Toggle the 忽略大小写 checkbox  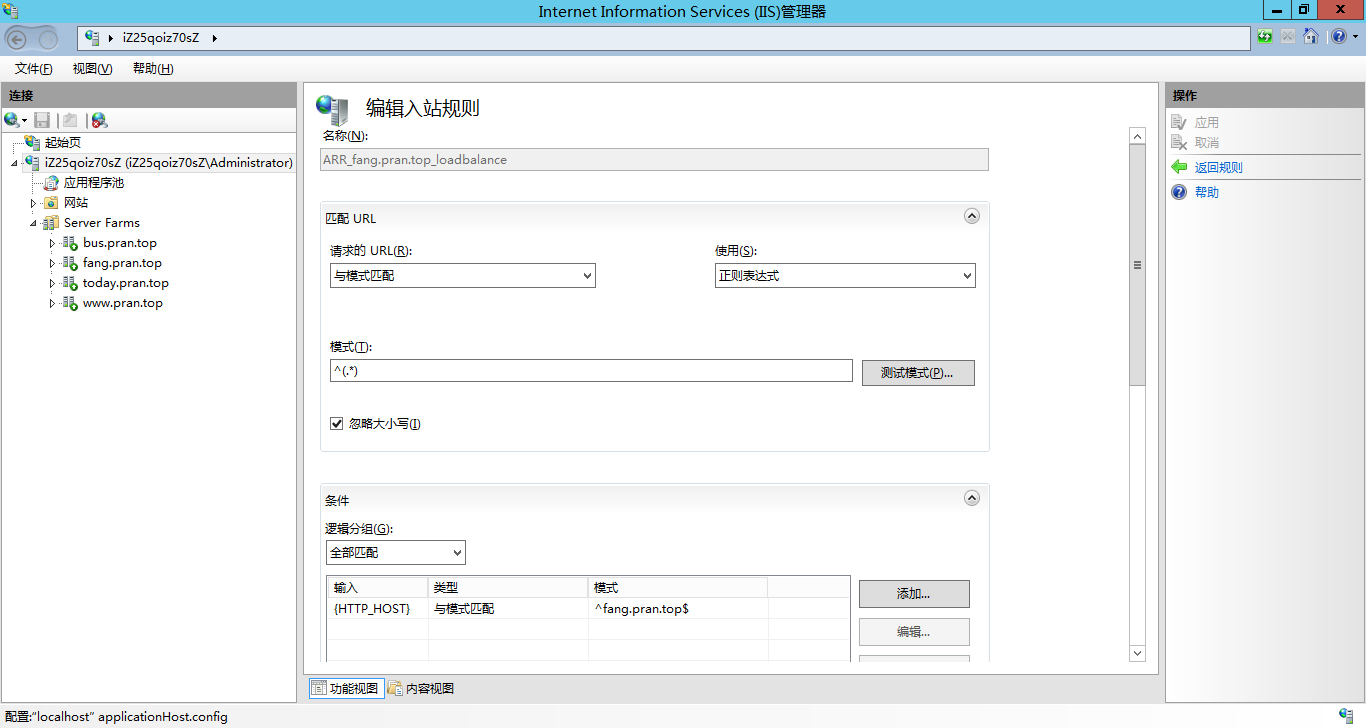(x=337, y=424)
